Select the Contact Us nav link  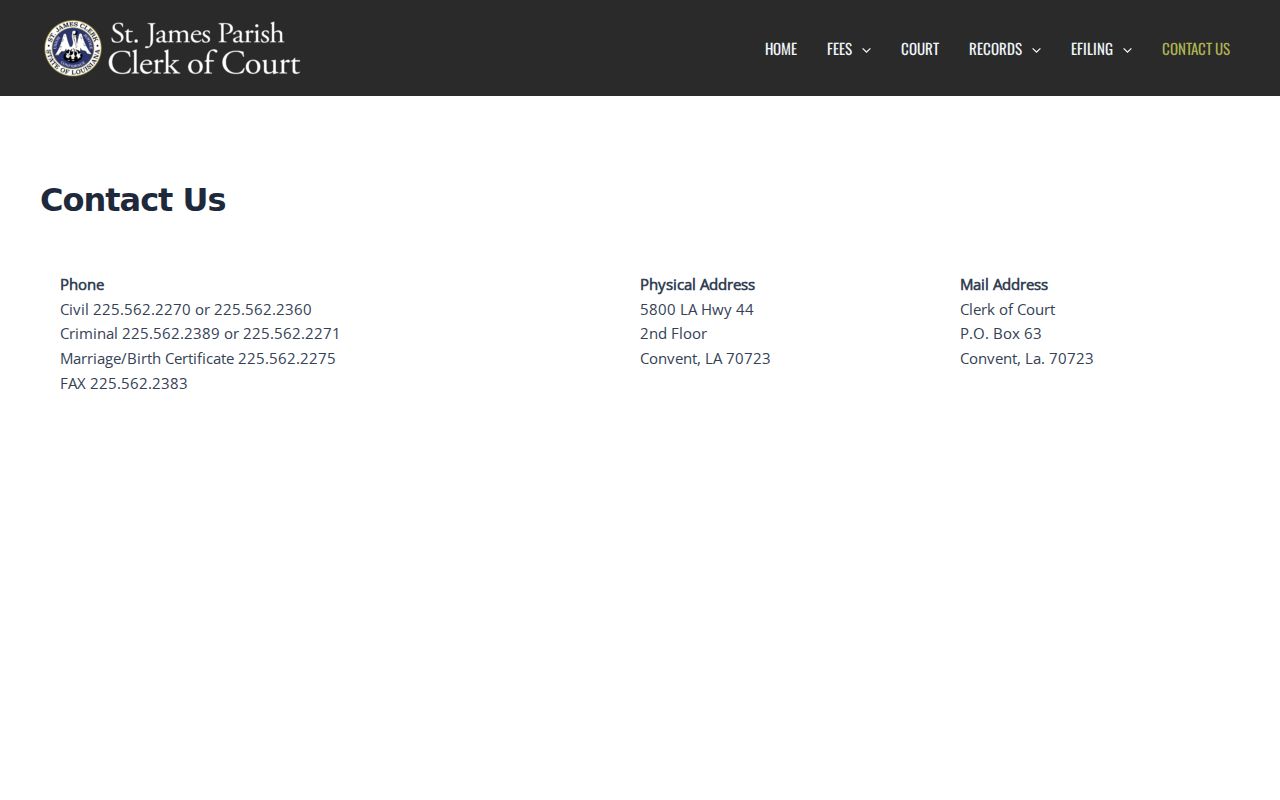[1196, 49]
